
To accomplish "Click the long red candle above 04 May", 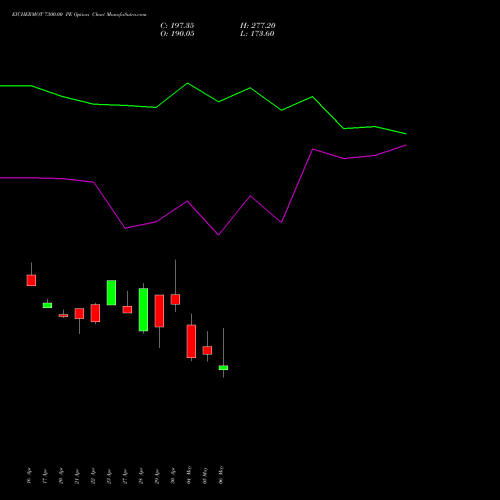I will coord(191,341).
